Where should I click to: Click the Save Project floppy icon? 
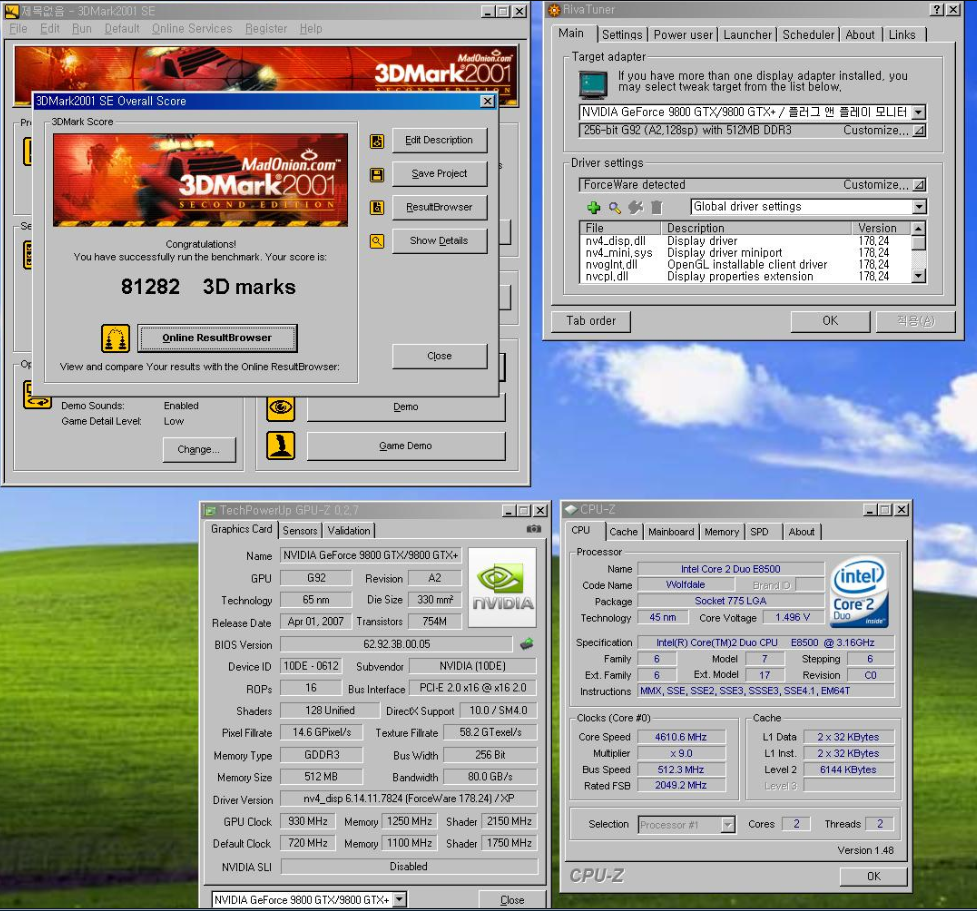pos(377,174)
